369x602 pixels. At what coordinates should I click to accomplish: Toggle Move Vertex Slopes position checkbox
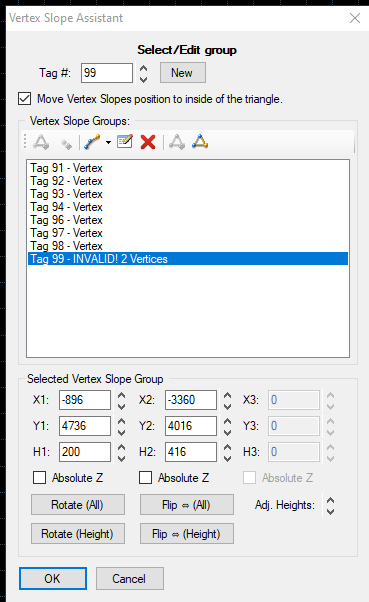point(25,99)
